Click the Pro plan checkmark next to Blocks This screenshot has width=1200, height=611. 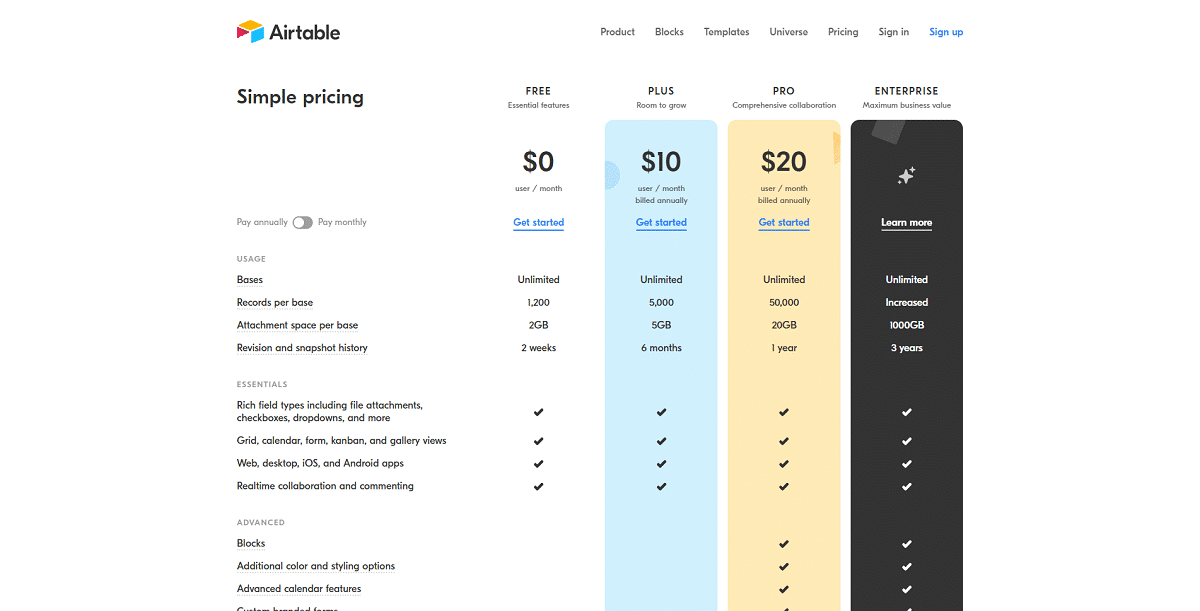pyautogui.click(x=784, y=544)
